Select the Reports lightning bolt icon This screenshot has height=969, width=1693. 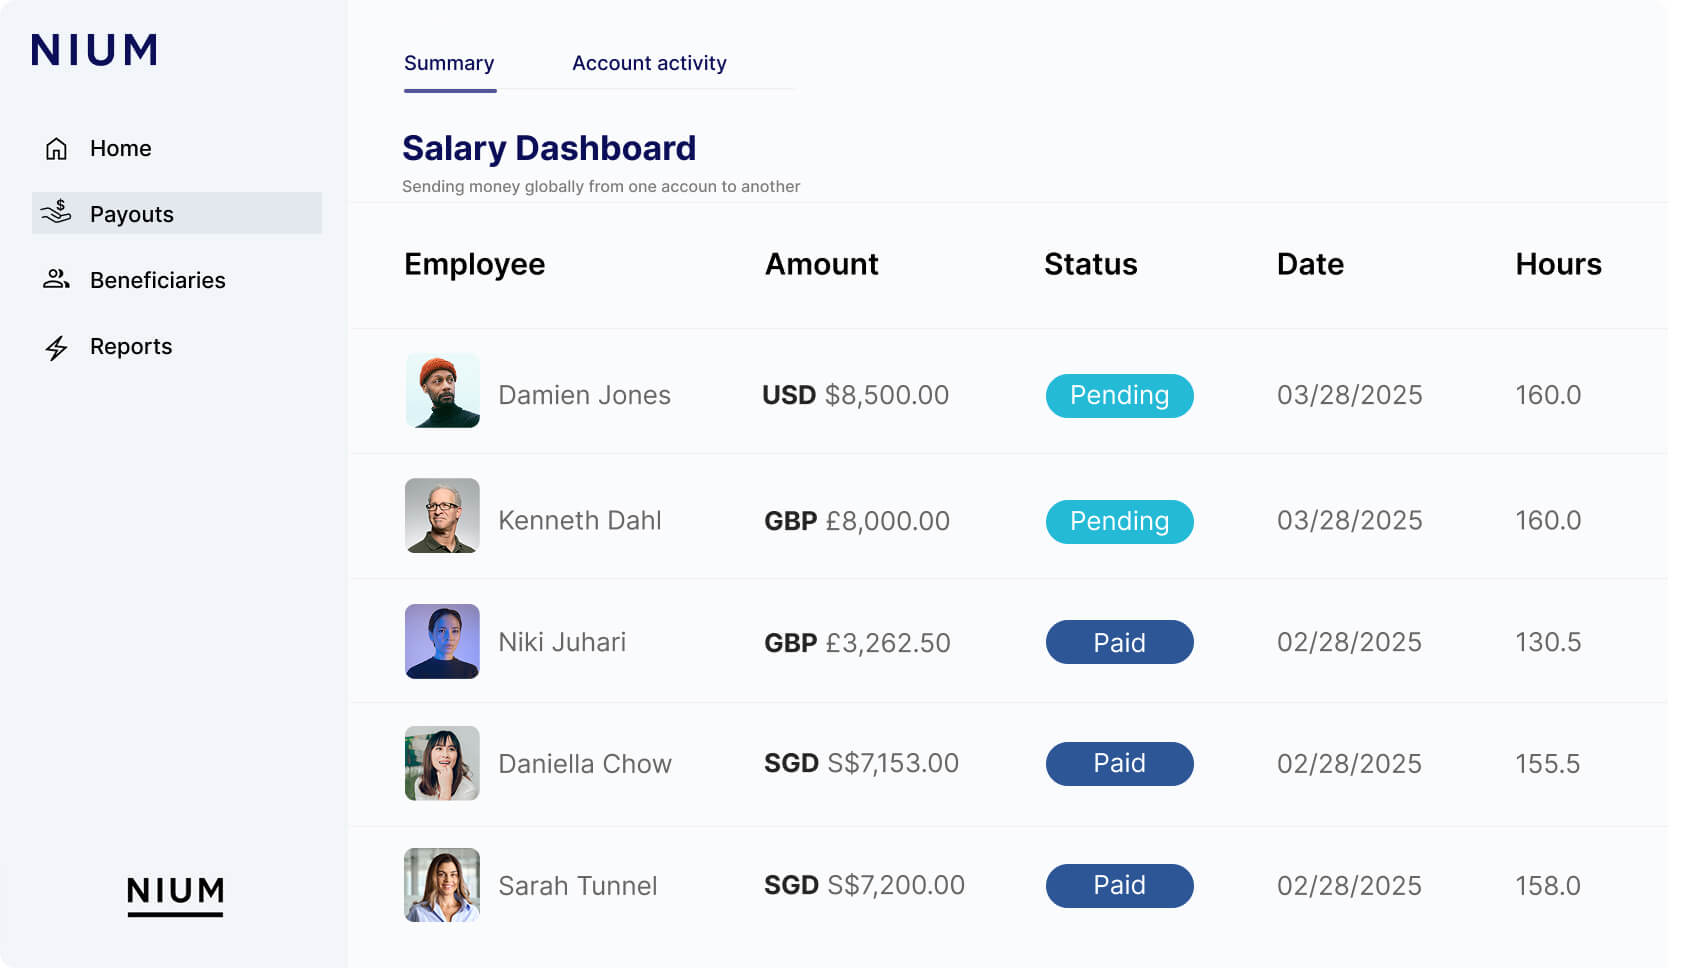[55, 346]
